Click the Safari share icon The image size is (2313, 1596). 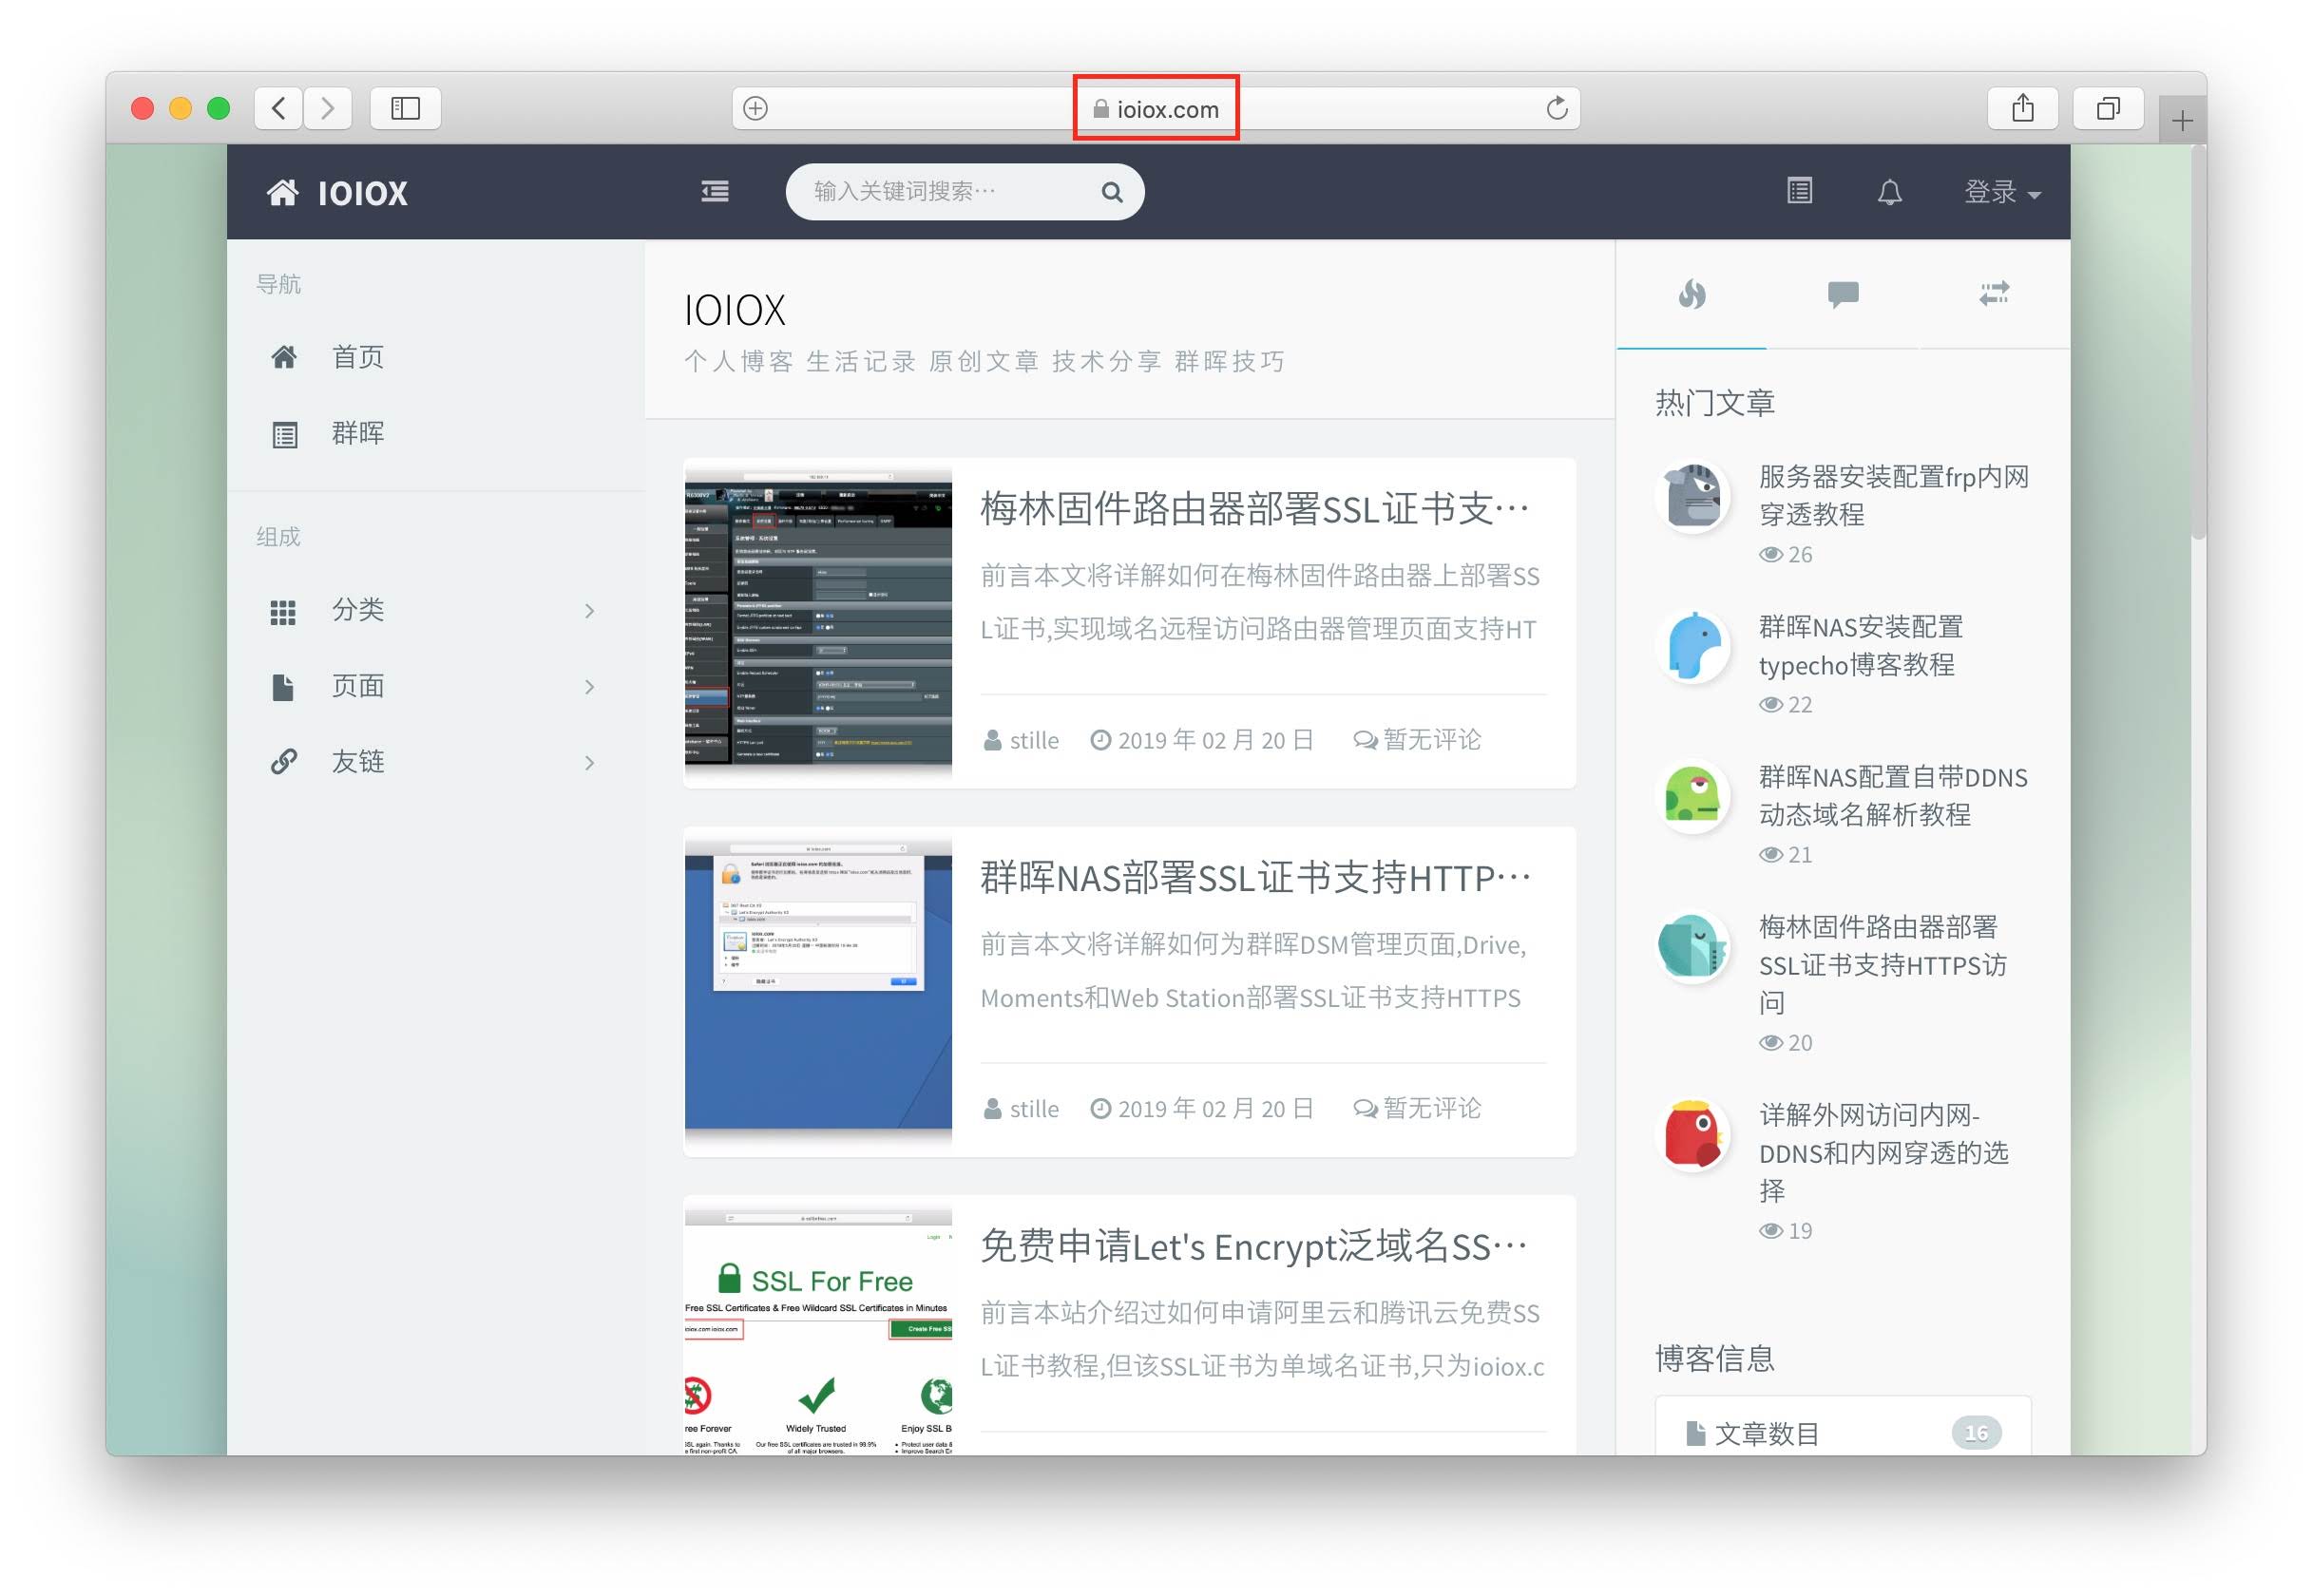point(2022,108)
